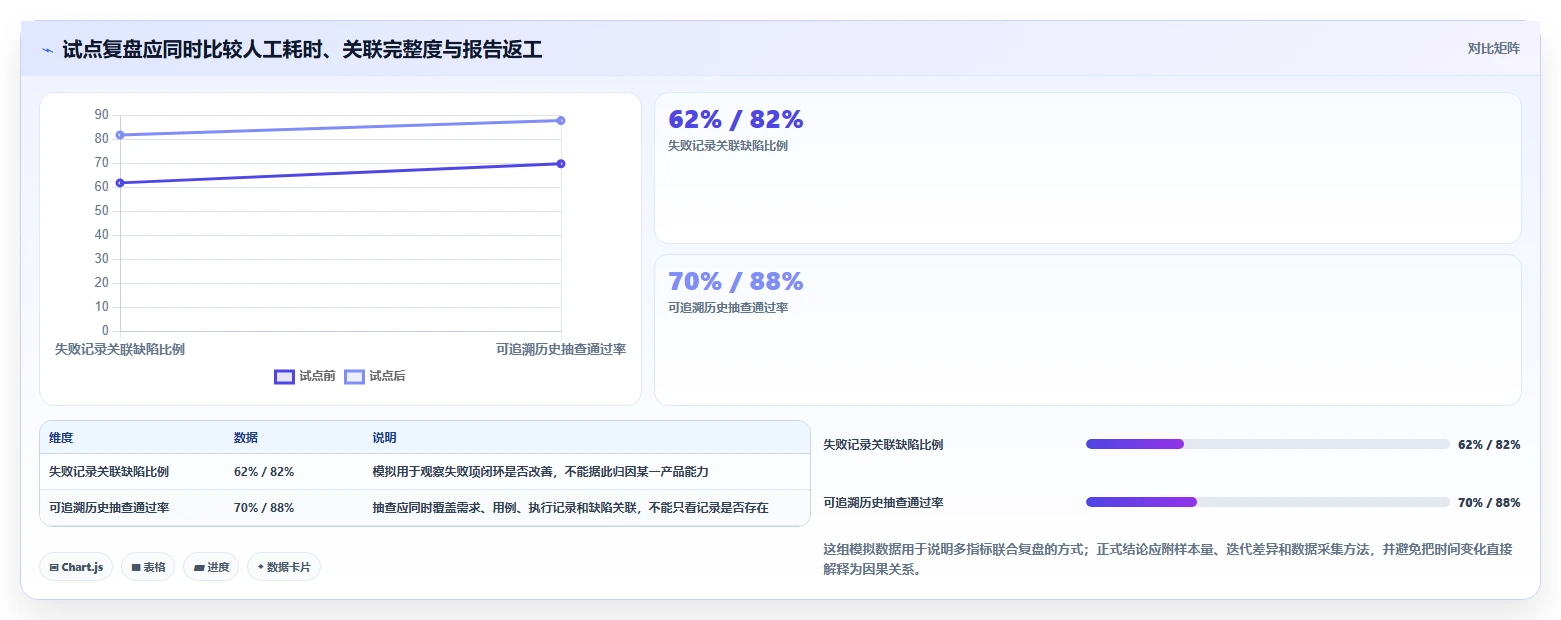The width and height of the screenshot is (1561, 620).
Task: Click chart x-axis label 可追溯历史抽查通过率
Action: pos(561,349)
